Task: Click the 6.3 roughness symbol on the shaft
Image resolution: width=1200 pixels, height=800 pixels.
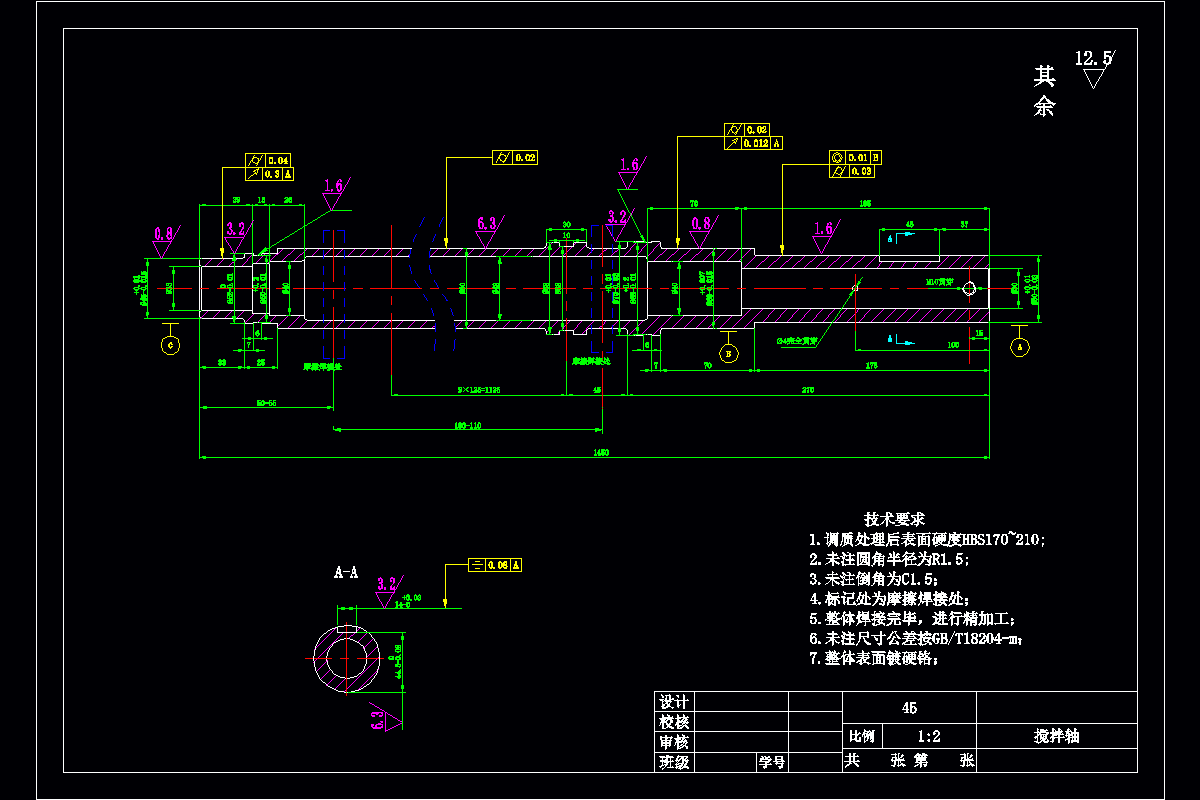Action: [x=488, y=231]
